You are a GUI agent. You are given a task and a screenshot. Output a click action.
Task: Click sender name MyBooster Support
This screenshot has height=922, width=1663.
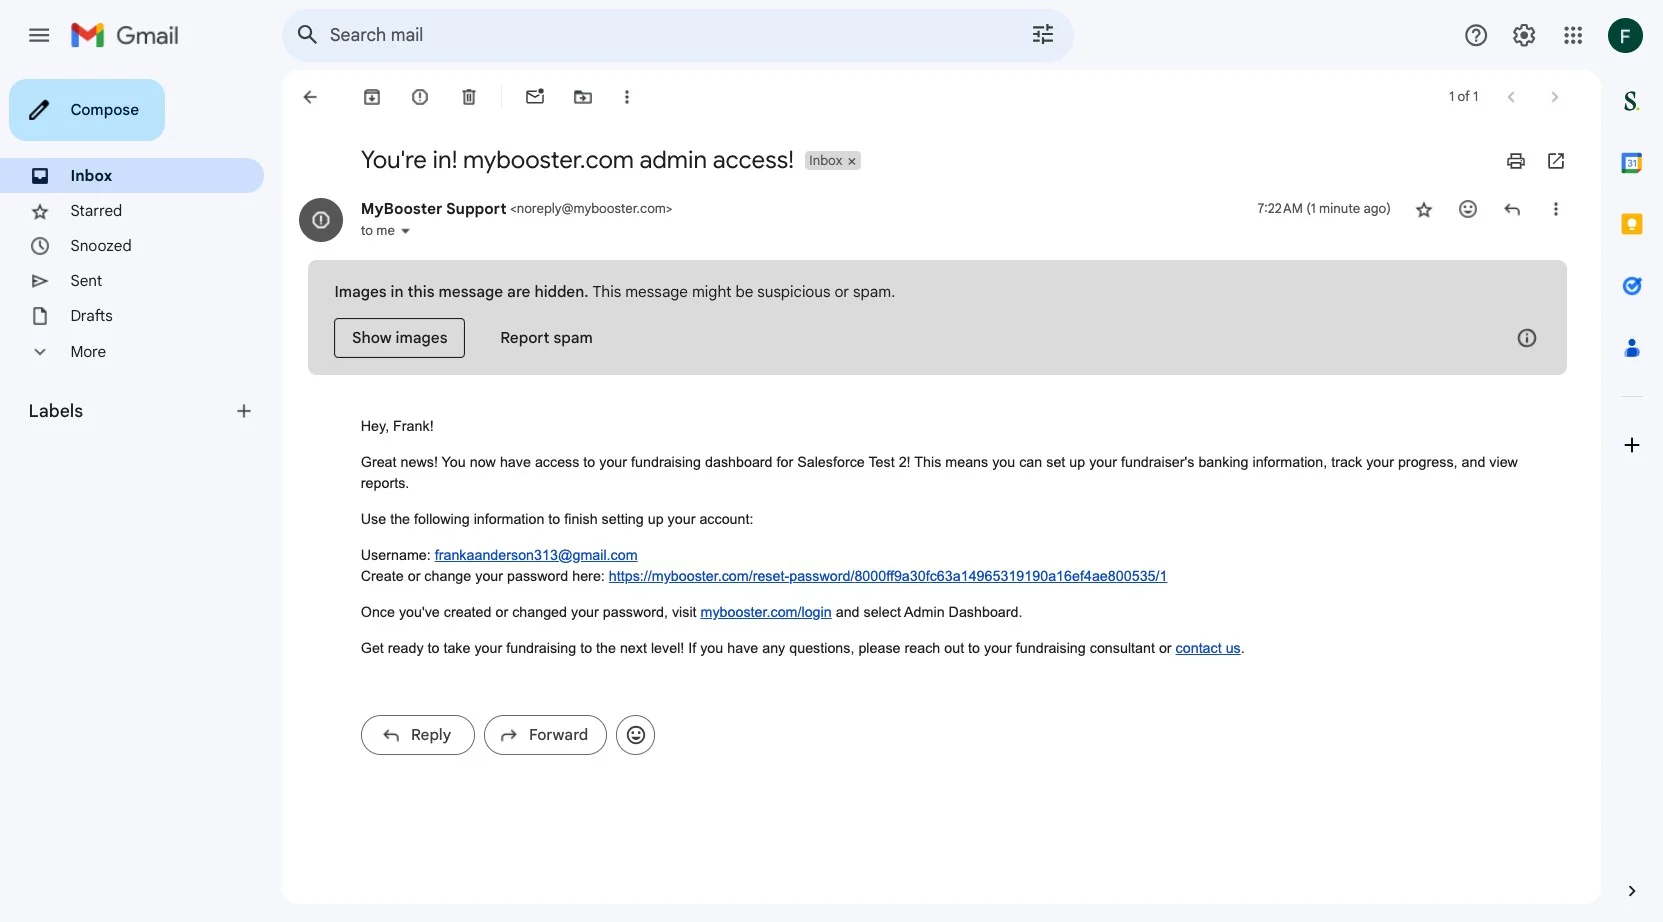[x=433, y=209]
